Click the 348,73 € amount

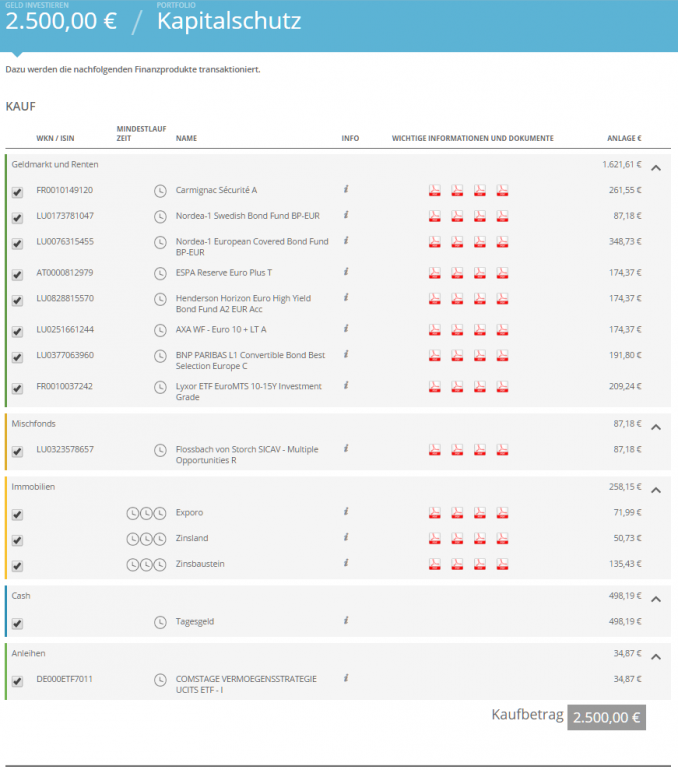[x=625, y=242]
